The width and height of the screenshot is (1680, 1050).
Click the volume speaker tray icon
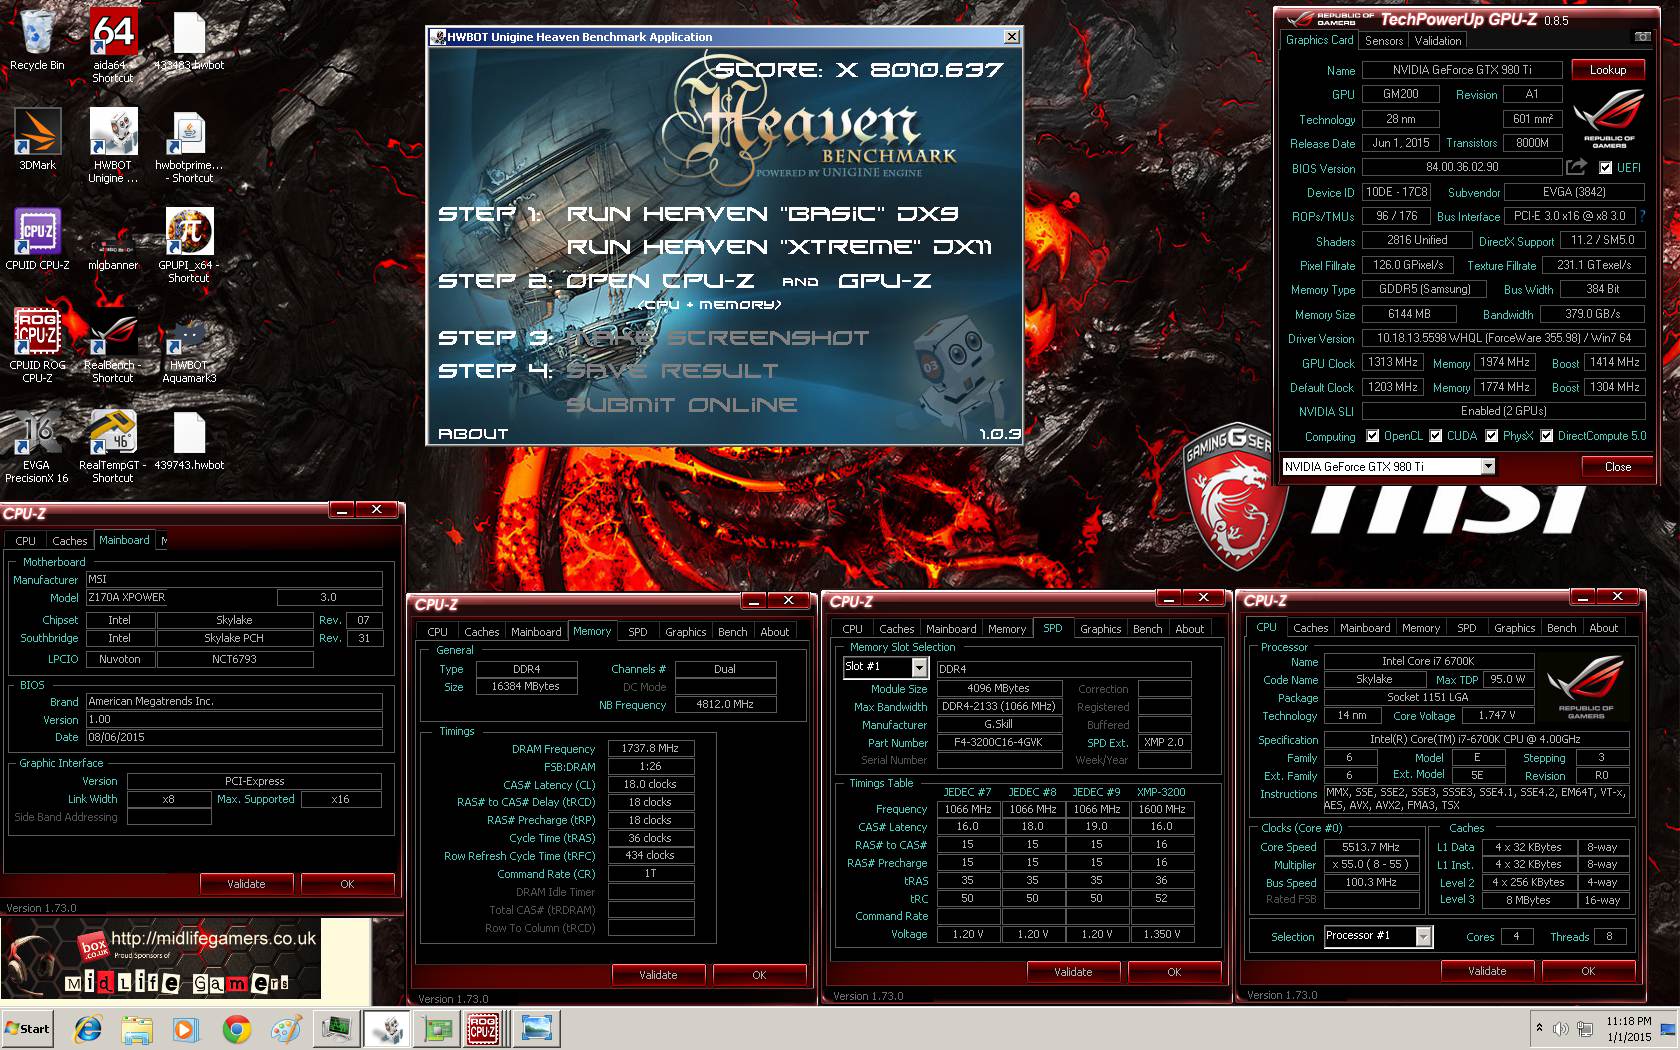[x=1560, y=1029]
